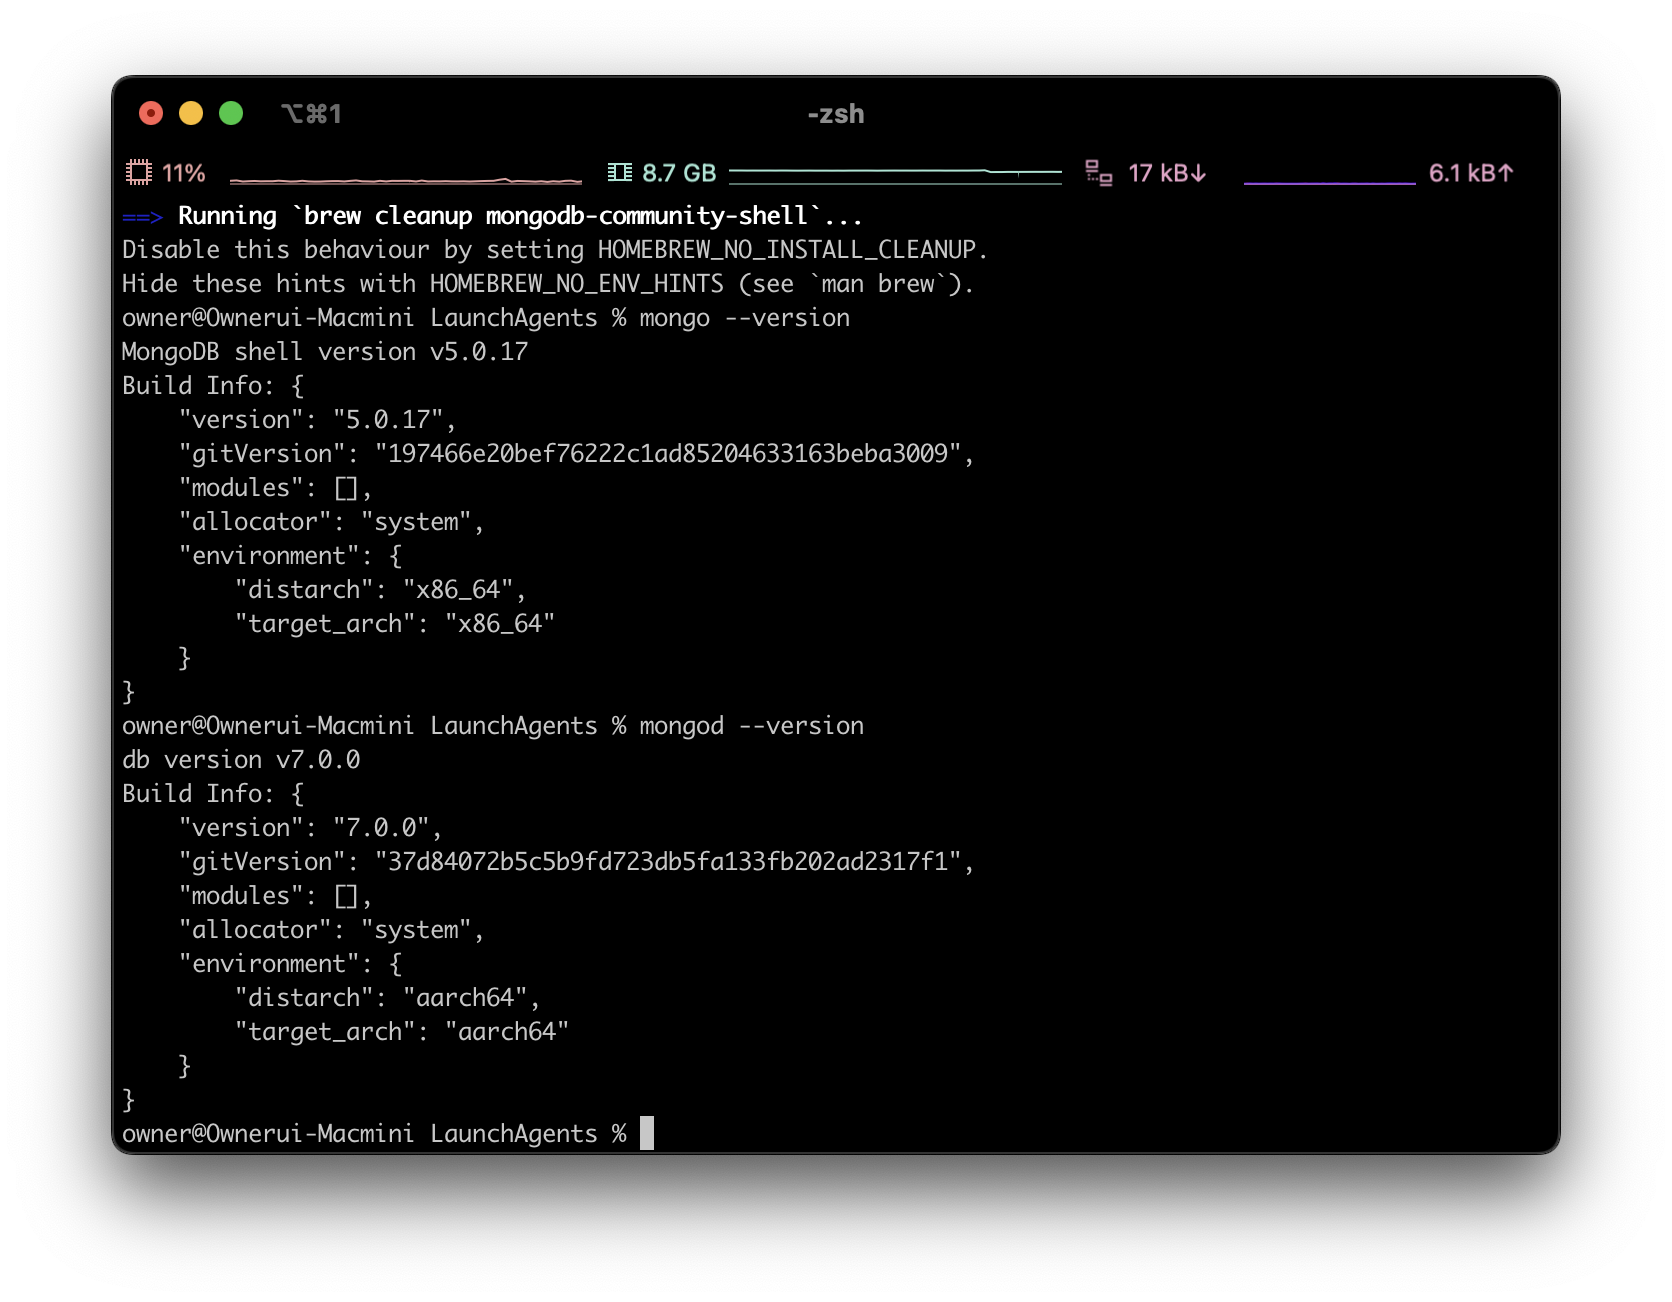Click the 17 kB download rate value
The image size is (1672, 1302).
tap(1167, 173)
